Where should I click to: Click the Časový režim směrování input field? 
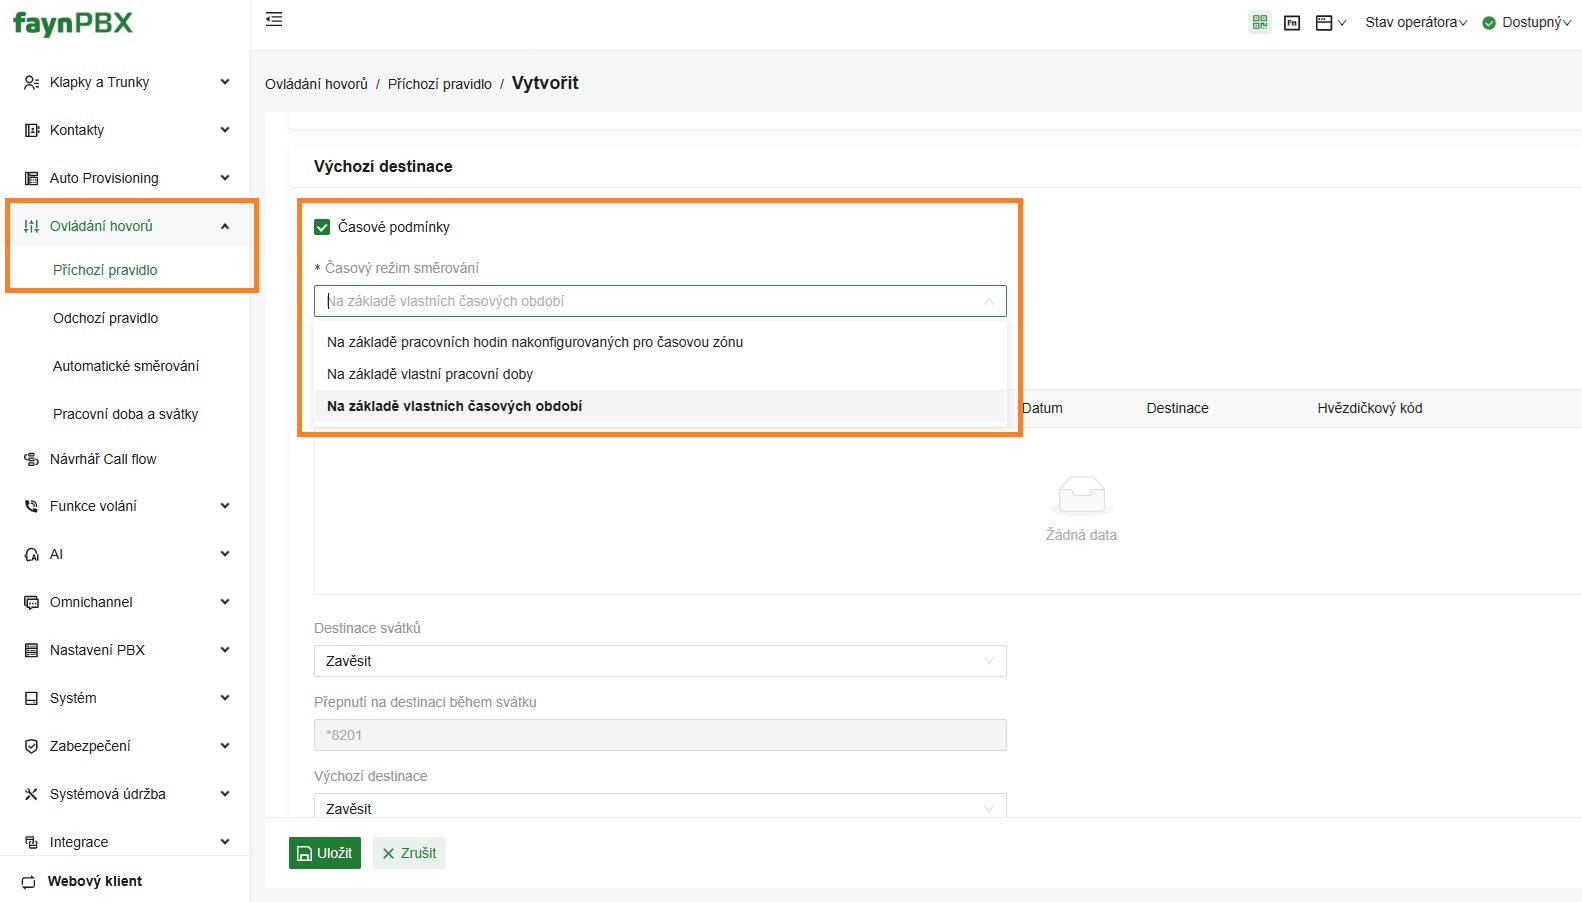coord(650,301)
